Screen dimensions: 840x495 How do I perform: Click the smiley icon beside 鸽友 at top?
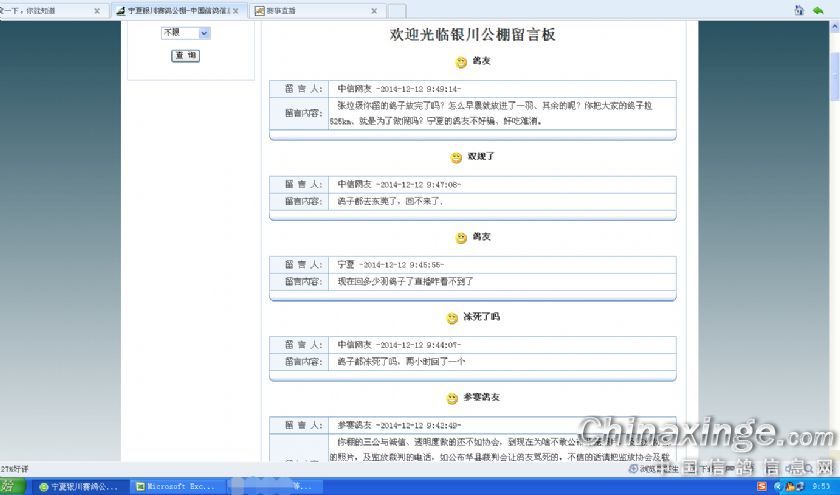(461, 62)
